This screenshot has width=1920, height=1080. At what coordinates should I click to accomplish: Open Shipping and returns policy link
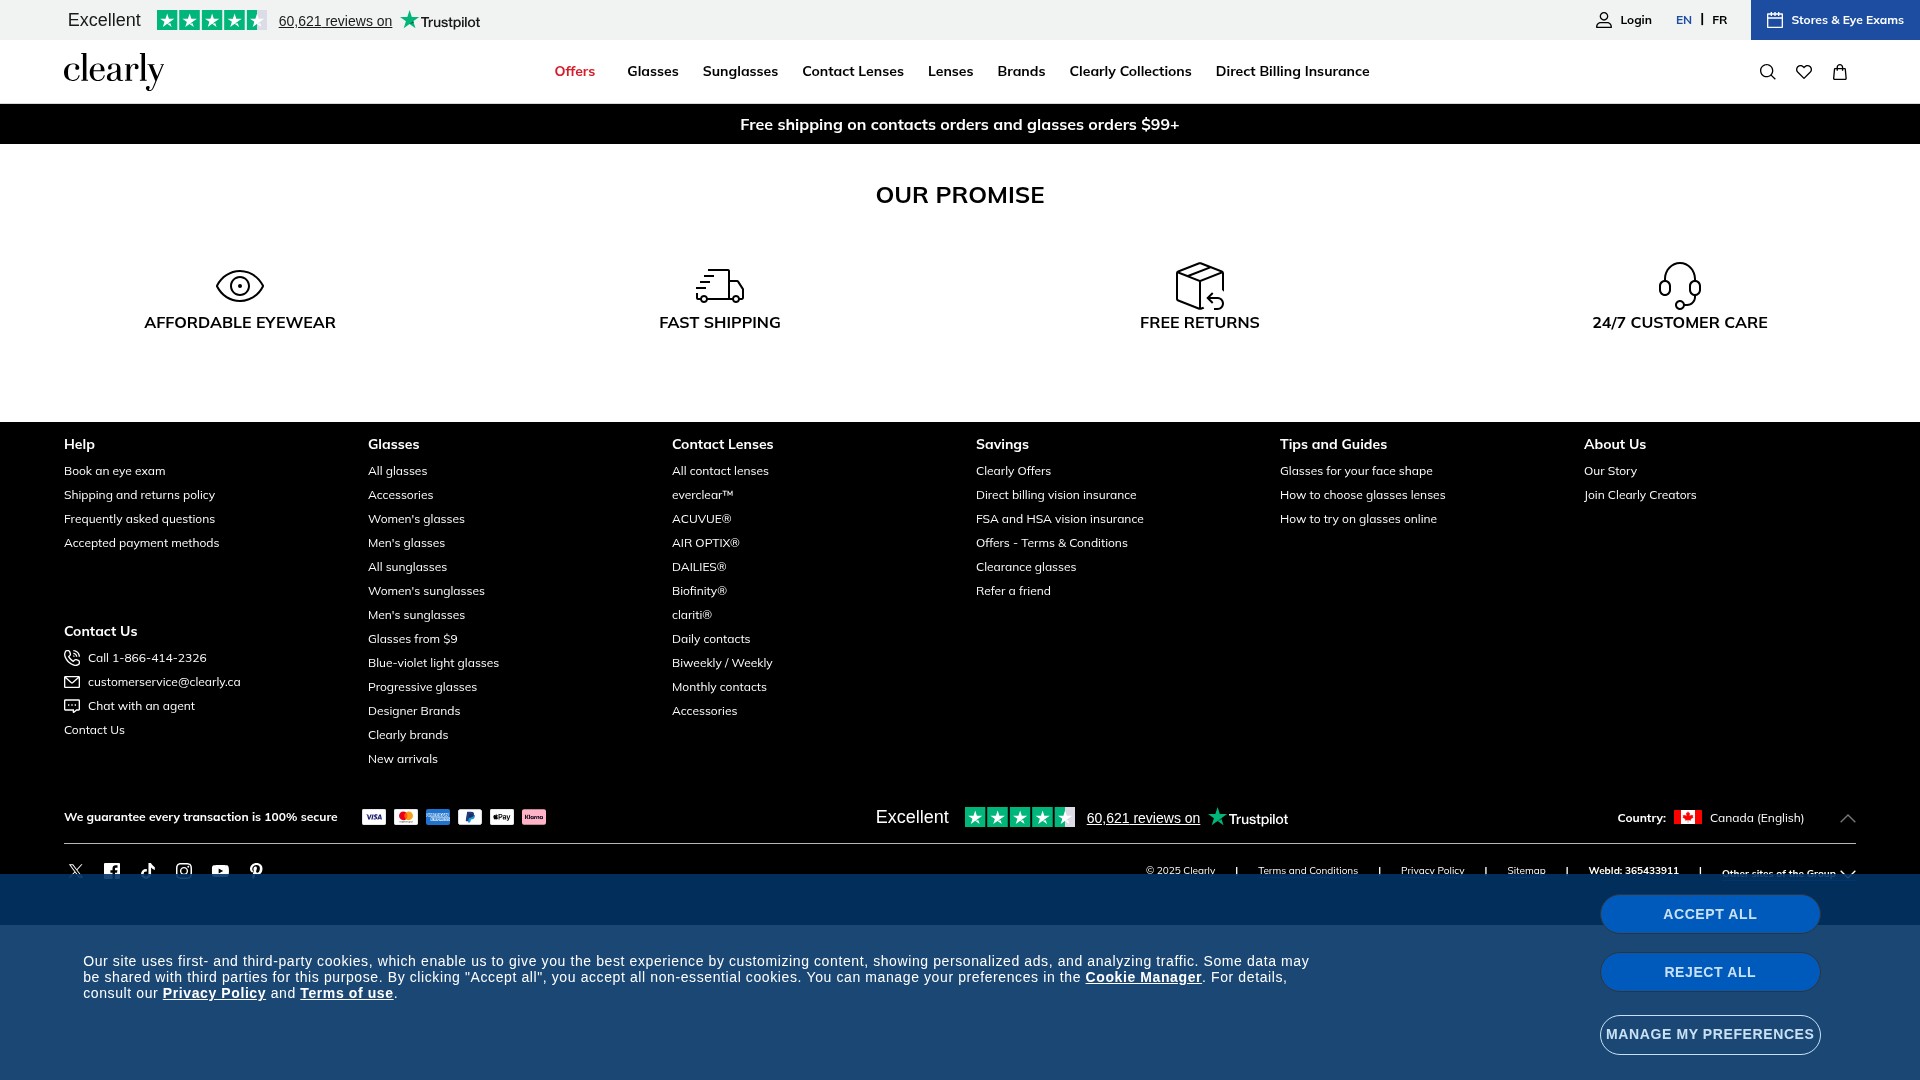click(x=139, y=495)
